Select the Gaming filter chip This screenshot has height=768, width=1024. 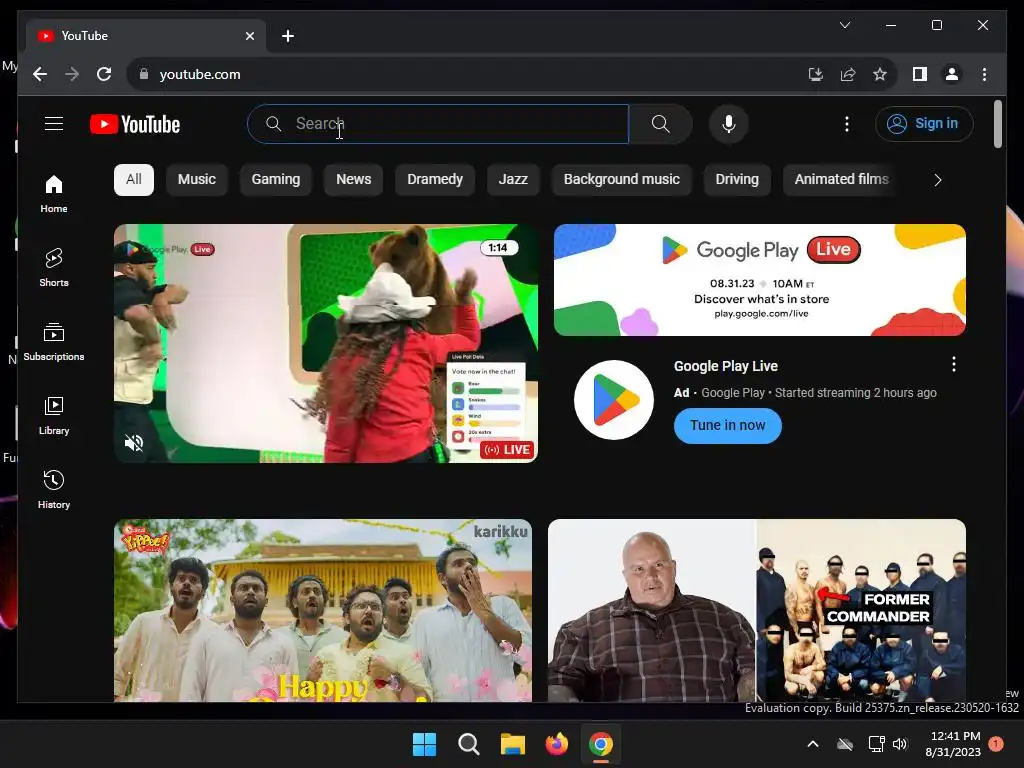(276, 180)
